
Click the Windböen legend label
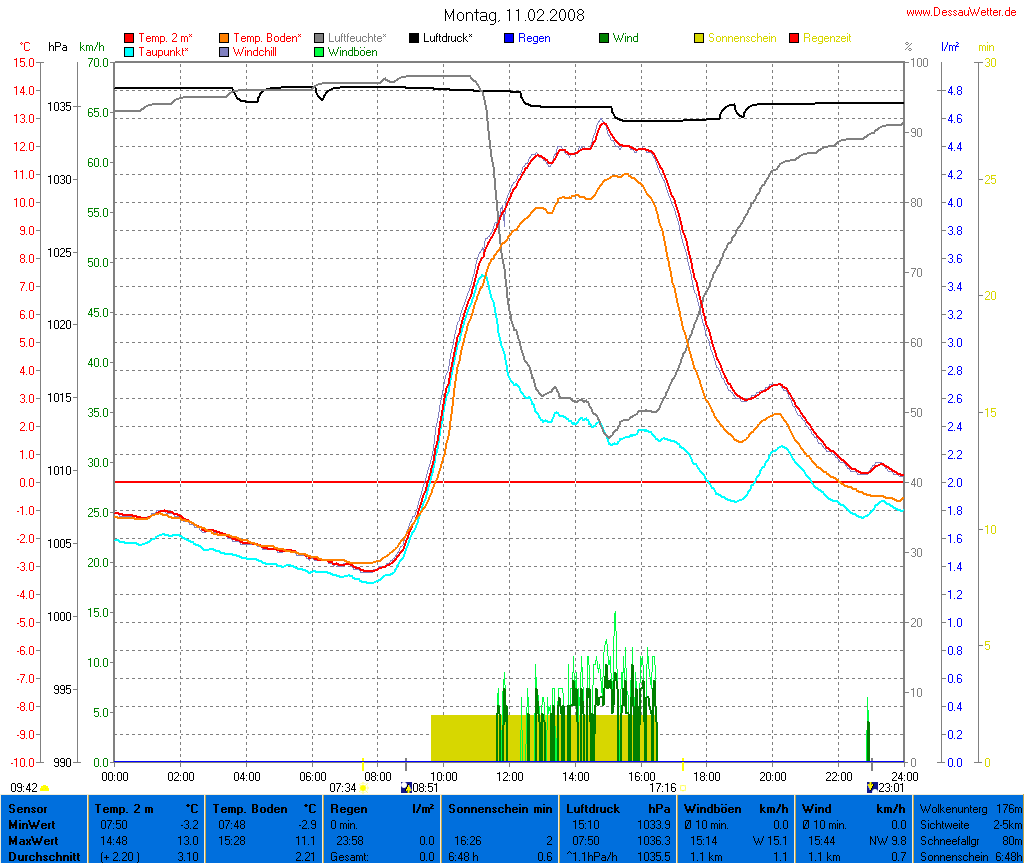coord(354,51)
